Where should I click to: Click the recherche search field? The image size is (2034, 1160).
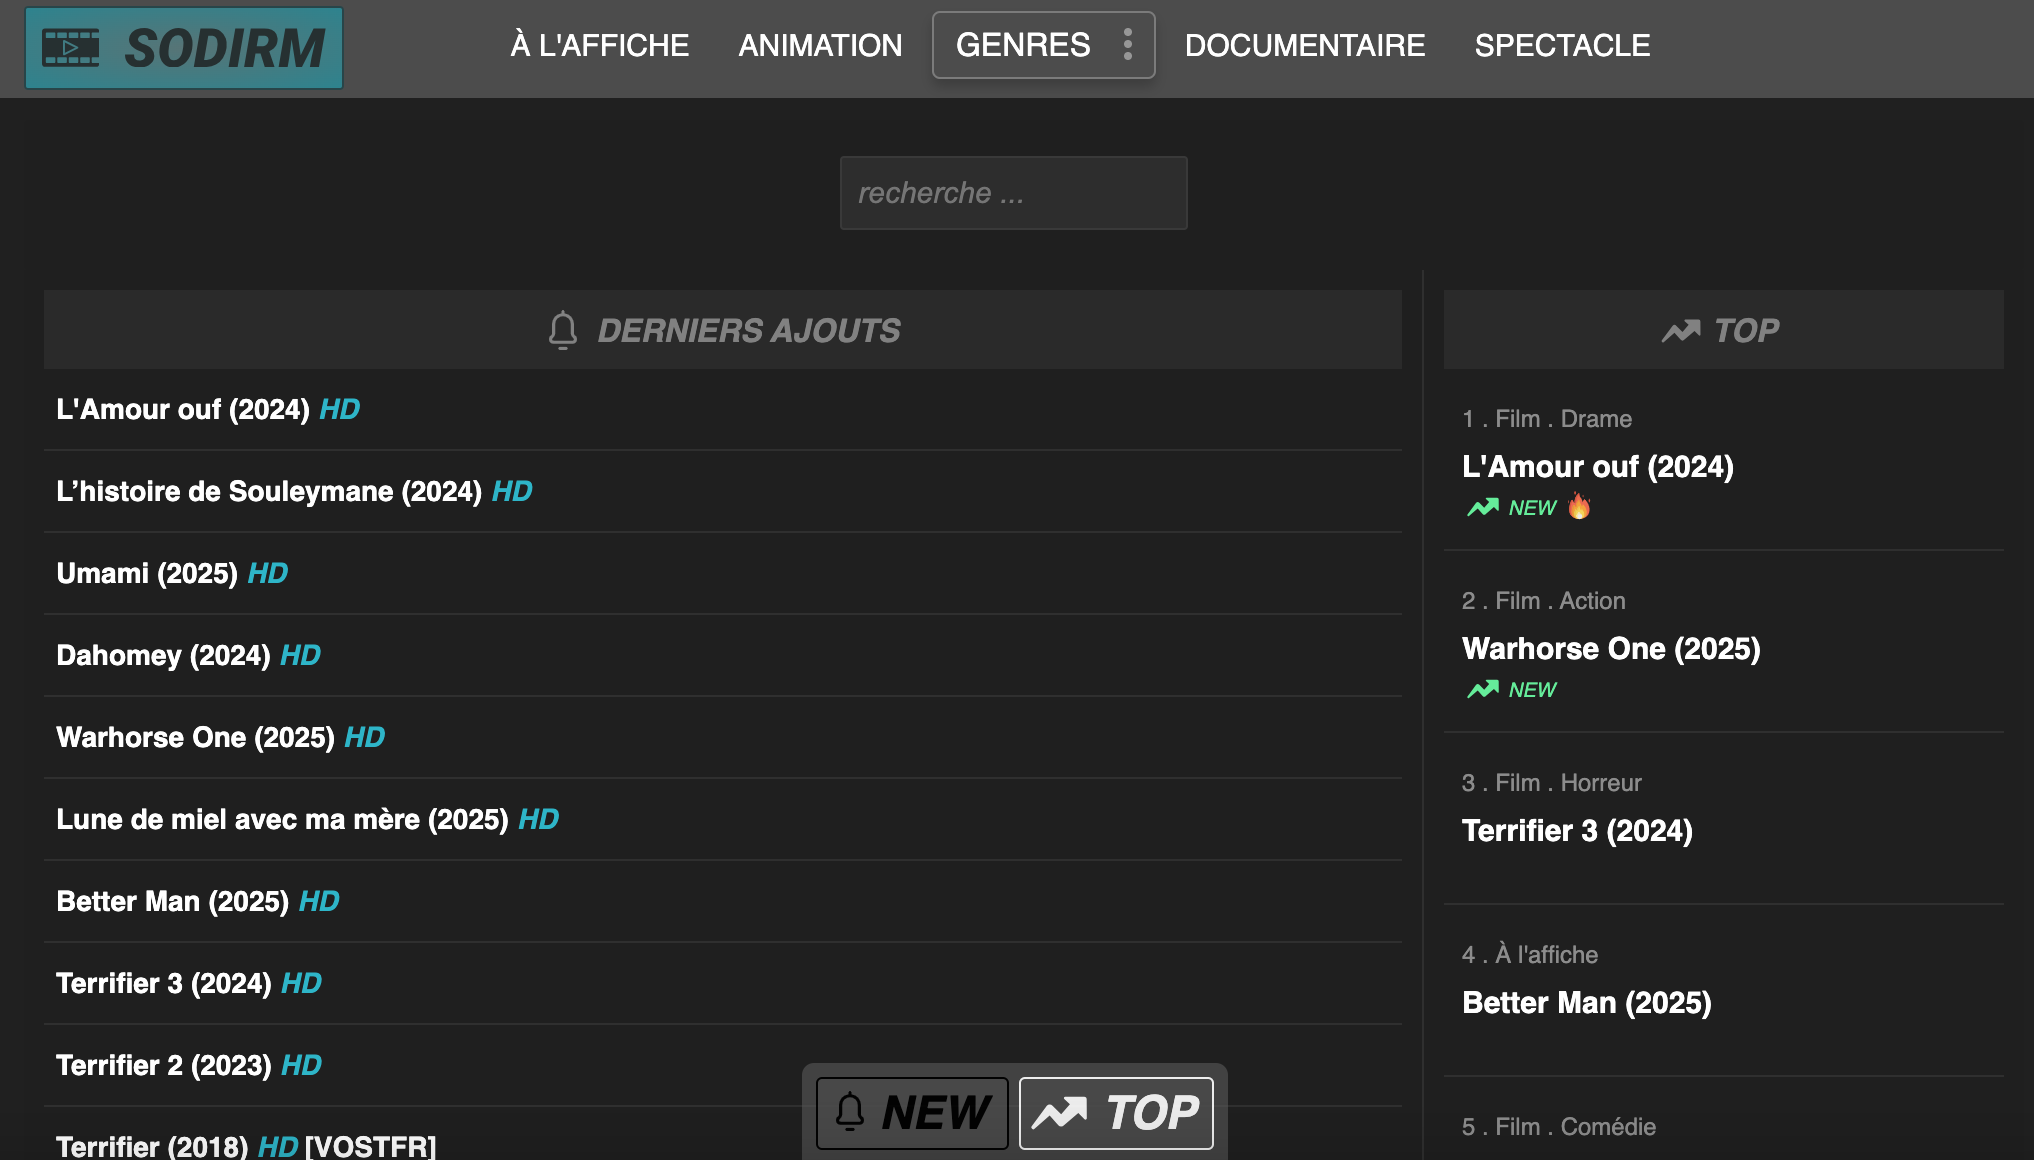1013,193
